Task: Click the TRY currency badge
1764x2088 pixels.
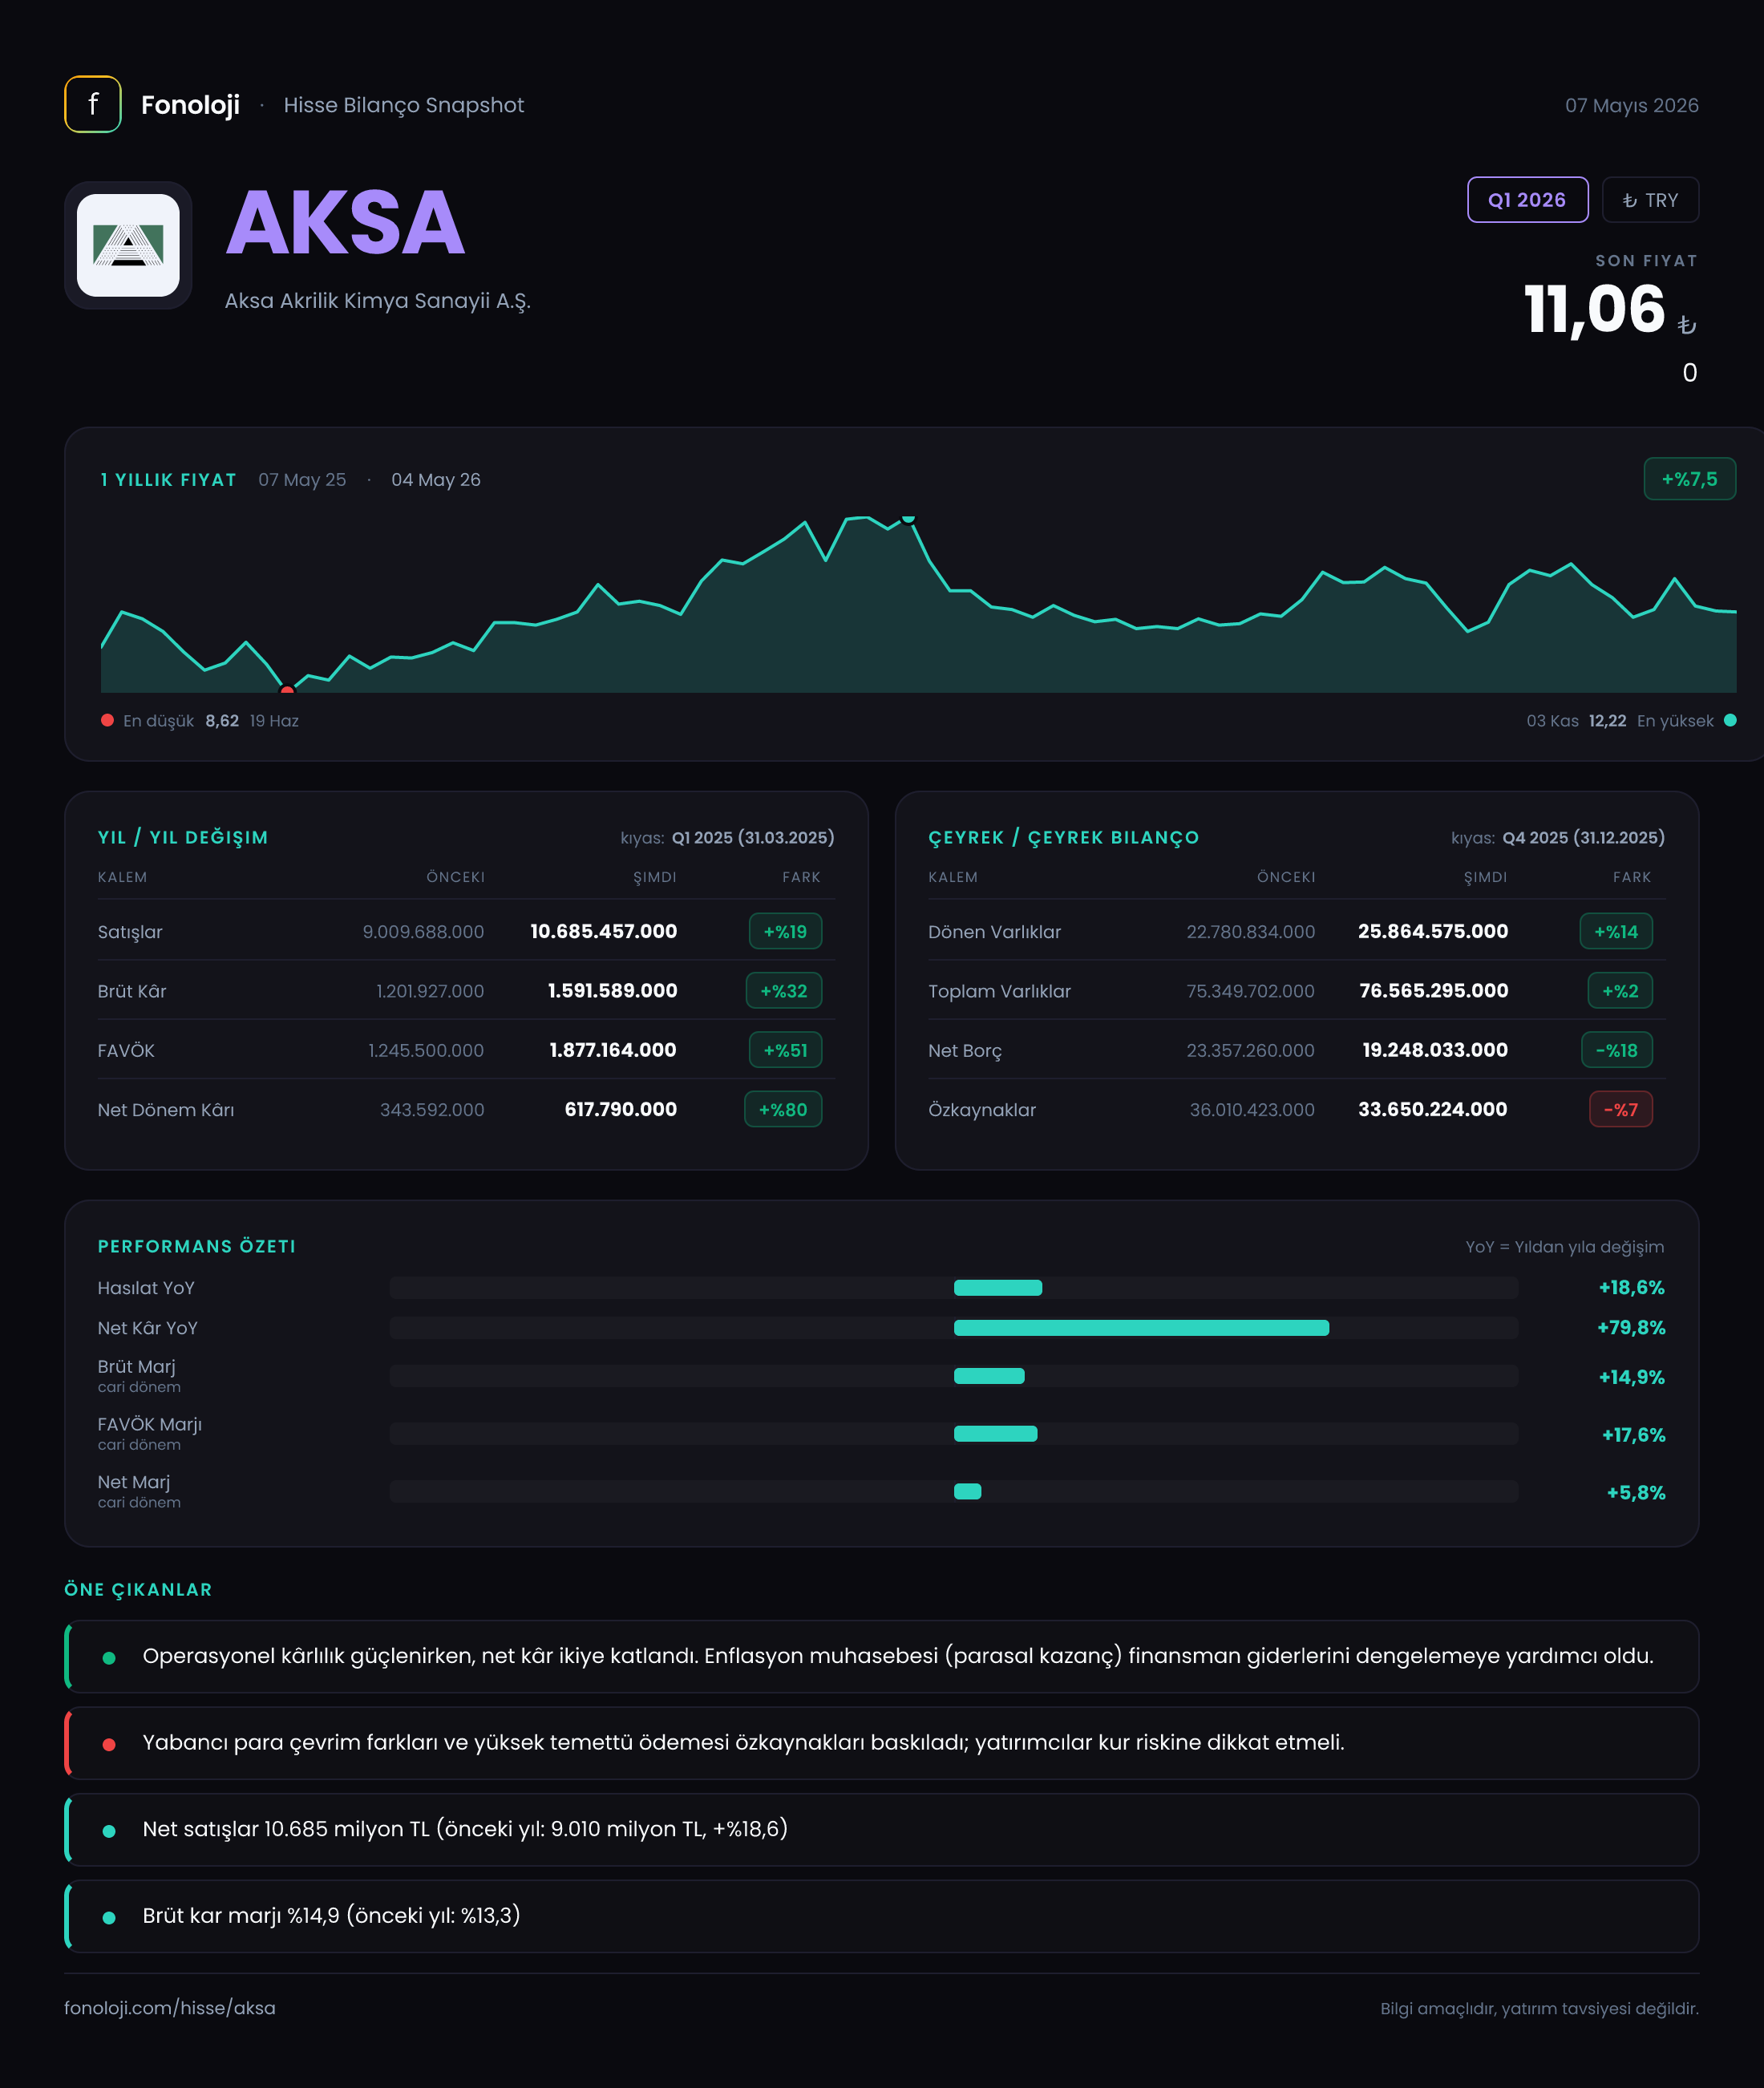Action: point(1650,200)
